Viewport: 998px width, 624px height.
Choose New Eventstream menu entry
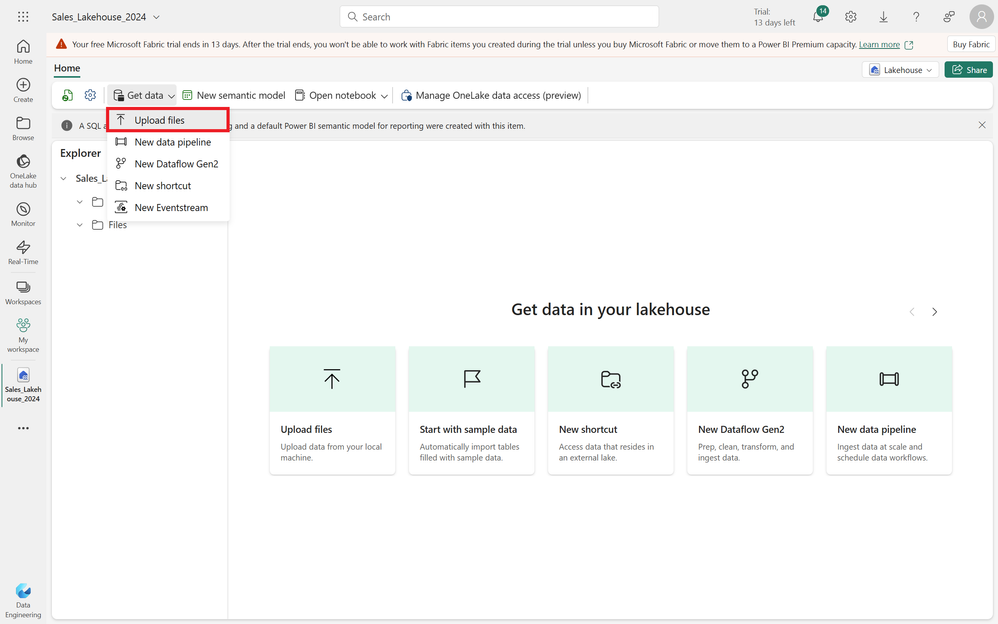click(167, 208)
